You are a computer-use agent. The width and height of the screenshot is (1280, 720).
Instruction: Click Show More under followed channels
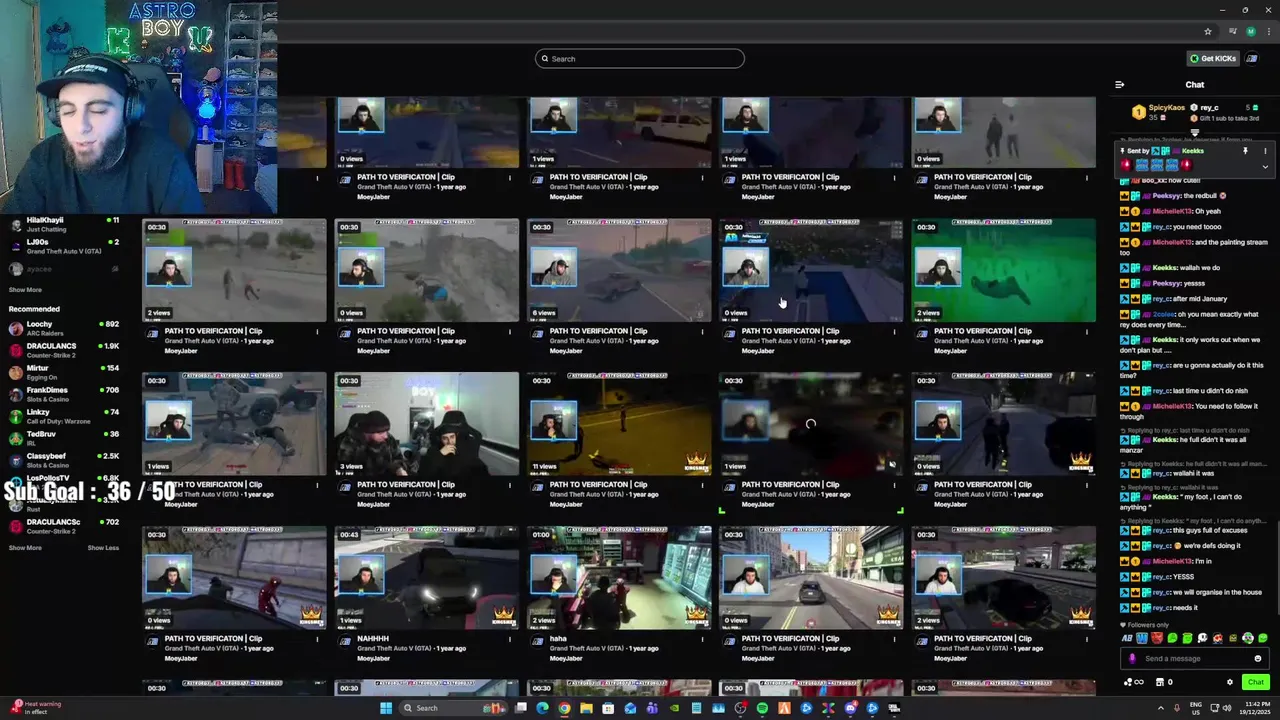click(x=25, y=290)
